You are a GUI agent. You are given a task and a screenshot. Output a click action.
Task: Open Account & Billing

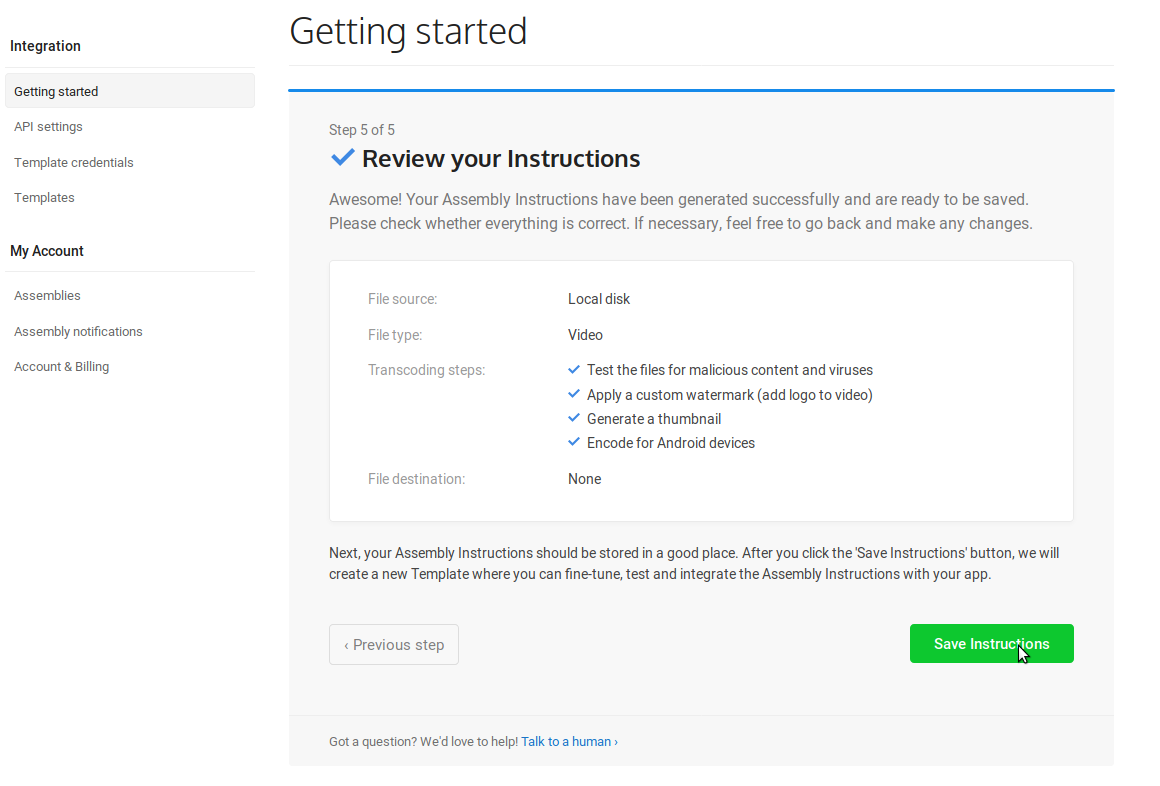[62, 367]
